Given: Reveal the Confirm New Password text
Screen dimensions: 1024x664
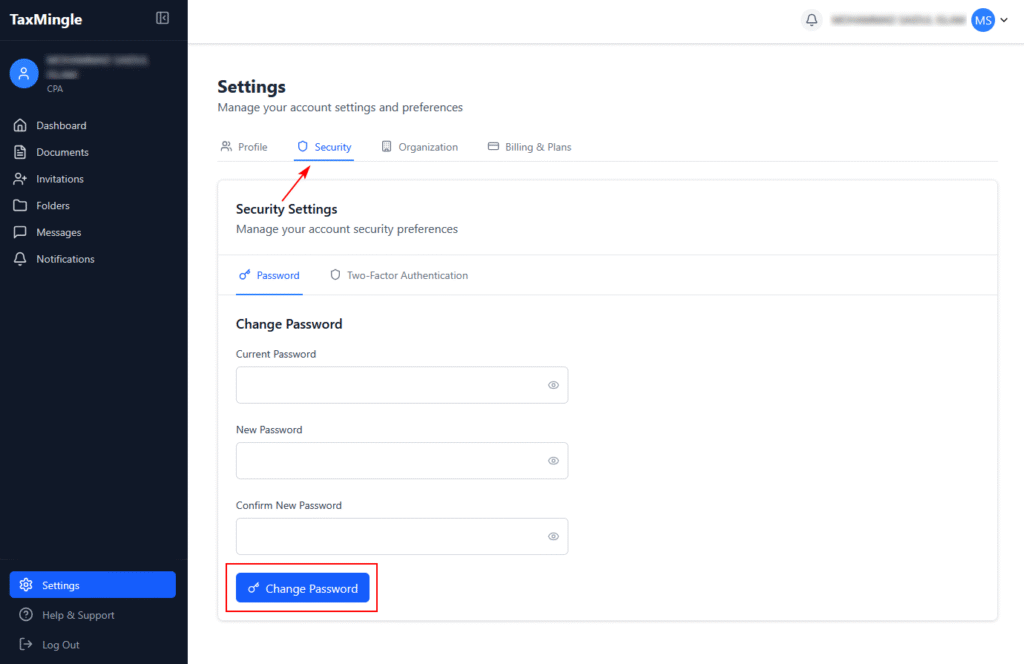Looking at the screenshot, I should pos(553,537).
